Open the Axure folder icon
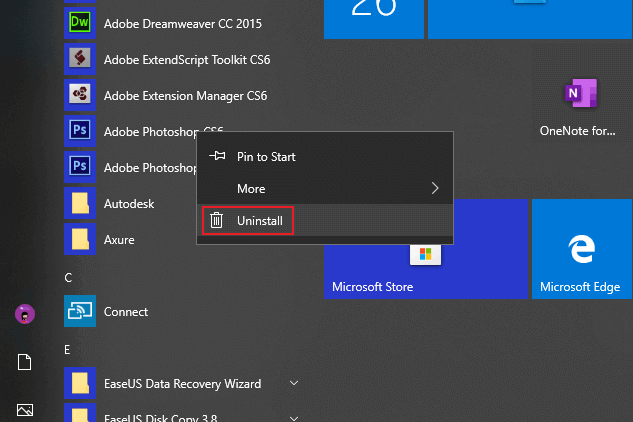The width and height of the screenshot is (633, 422). click(x=80, y=239)
